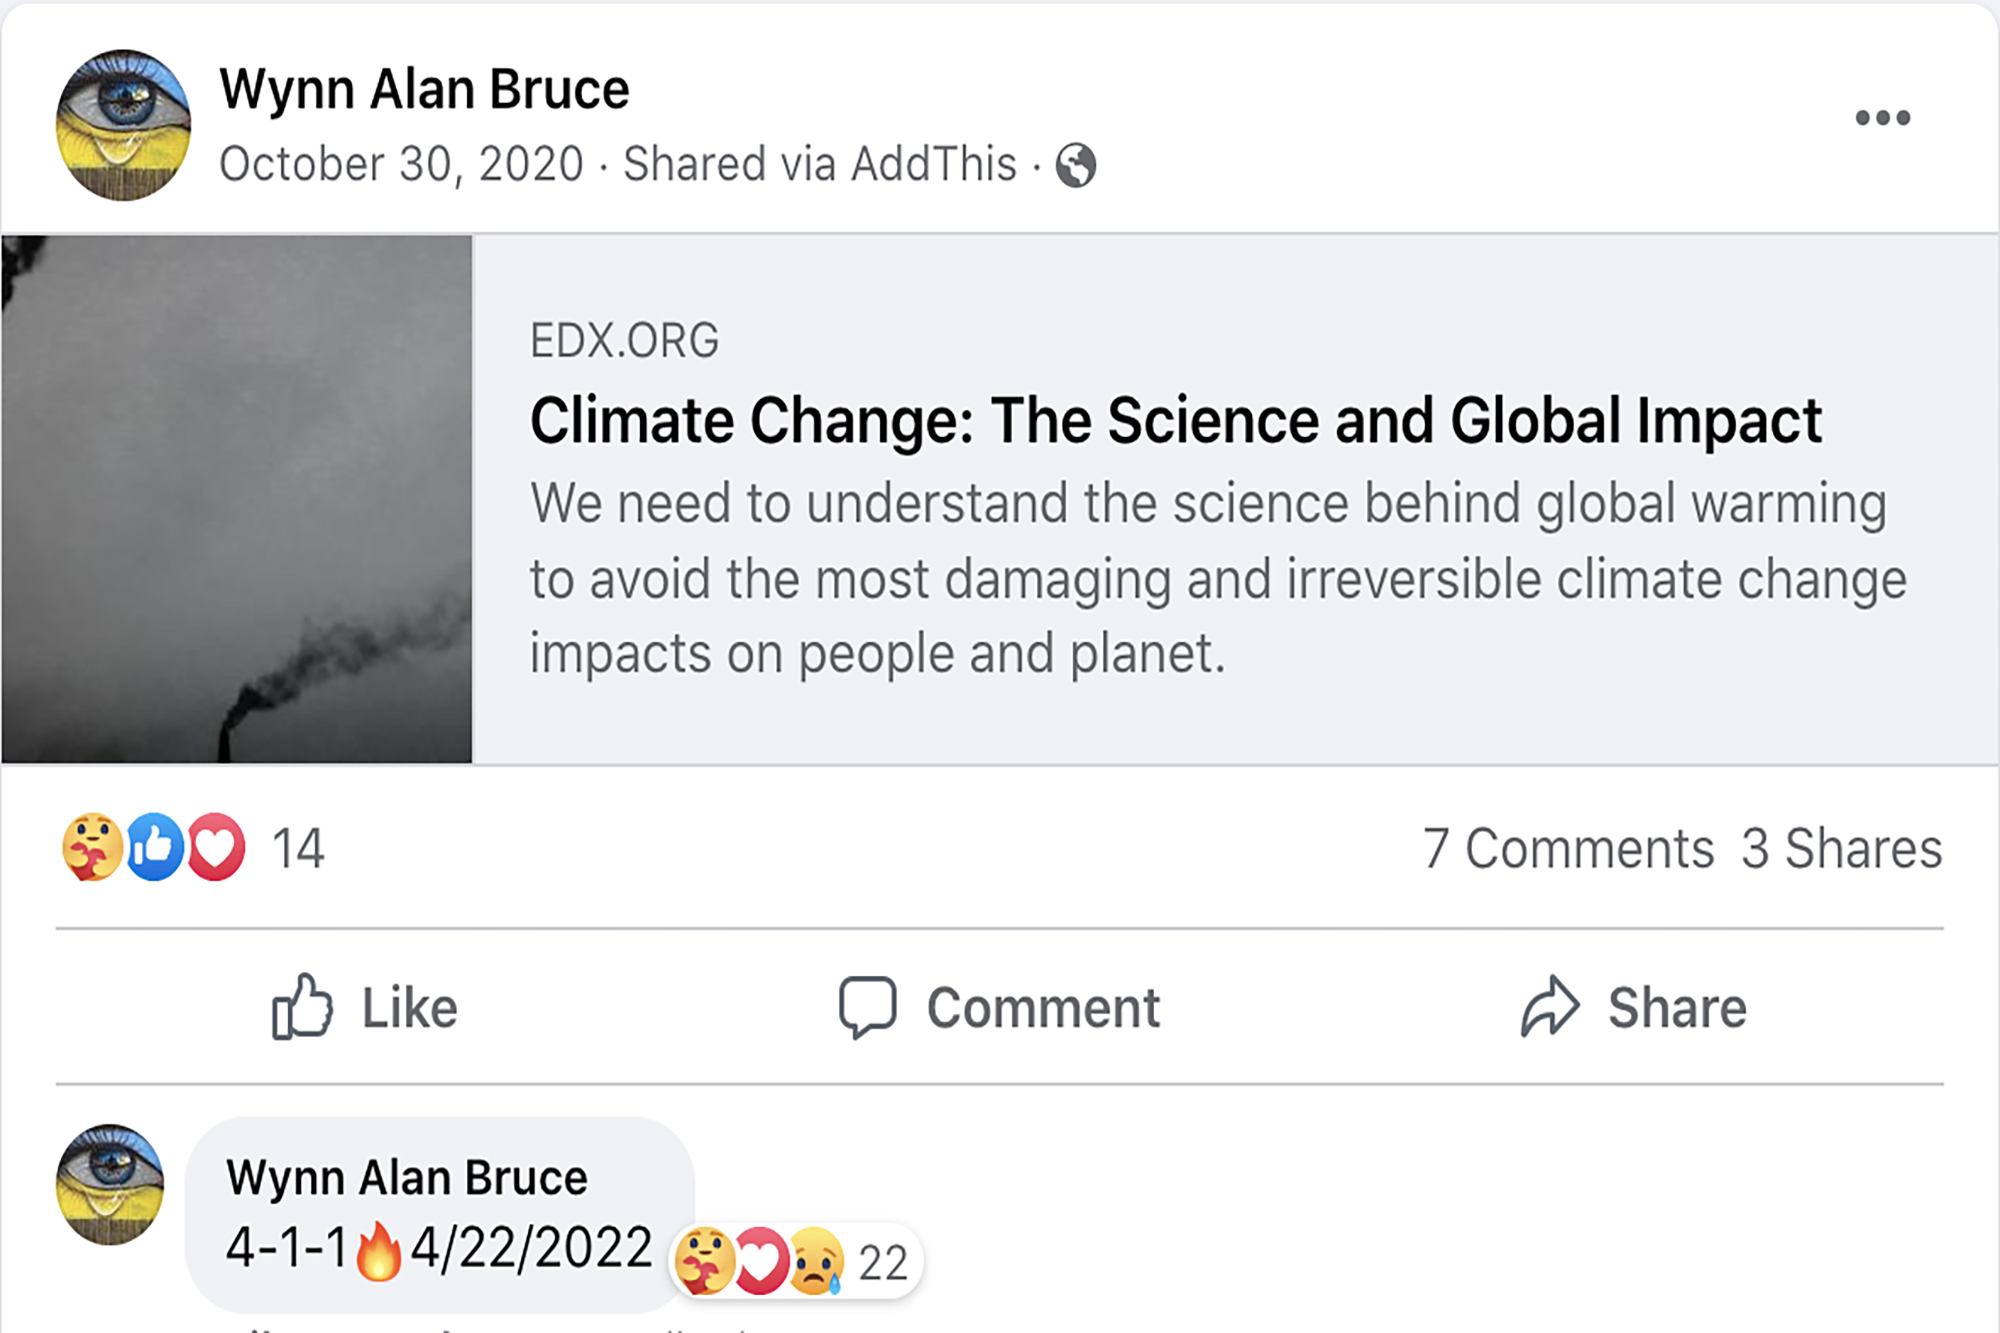
Task: View the 14 reactions count
Action: [298, 849]
